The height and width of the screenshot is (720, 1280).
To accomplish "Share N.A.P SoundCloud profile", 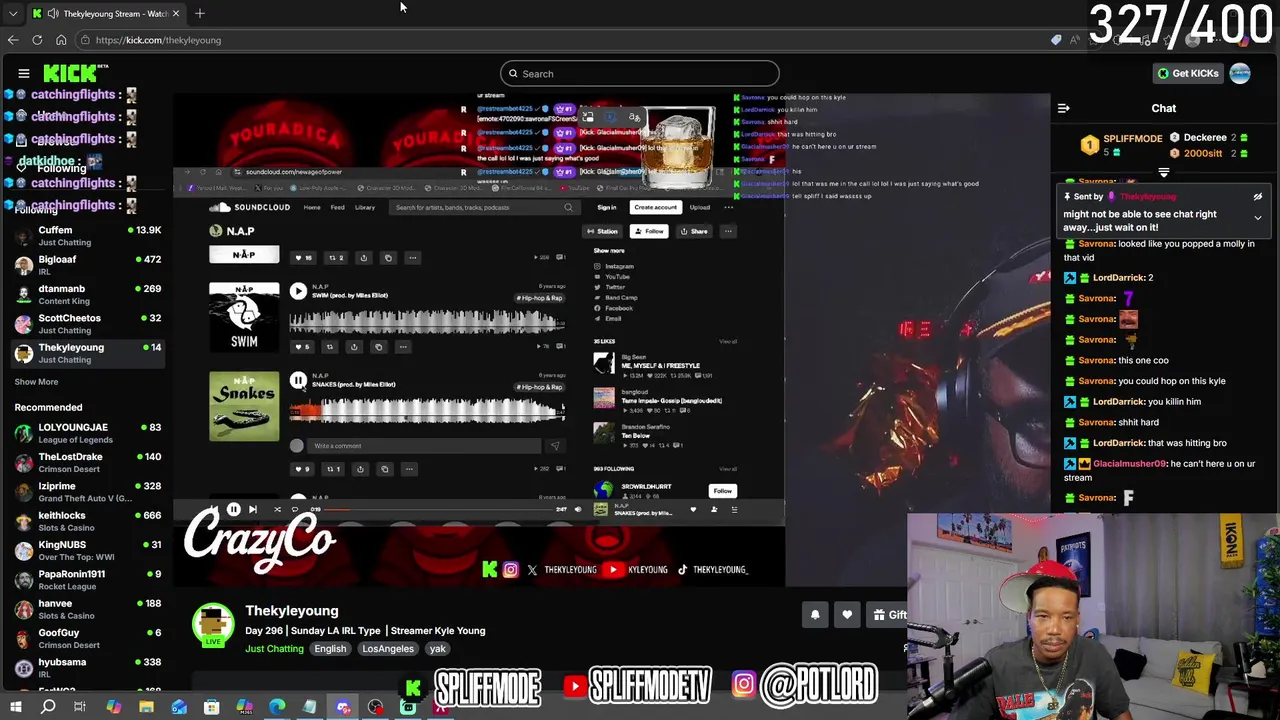I will coord(694,231).
